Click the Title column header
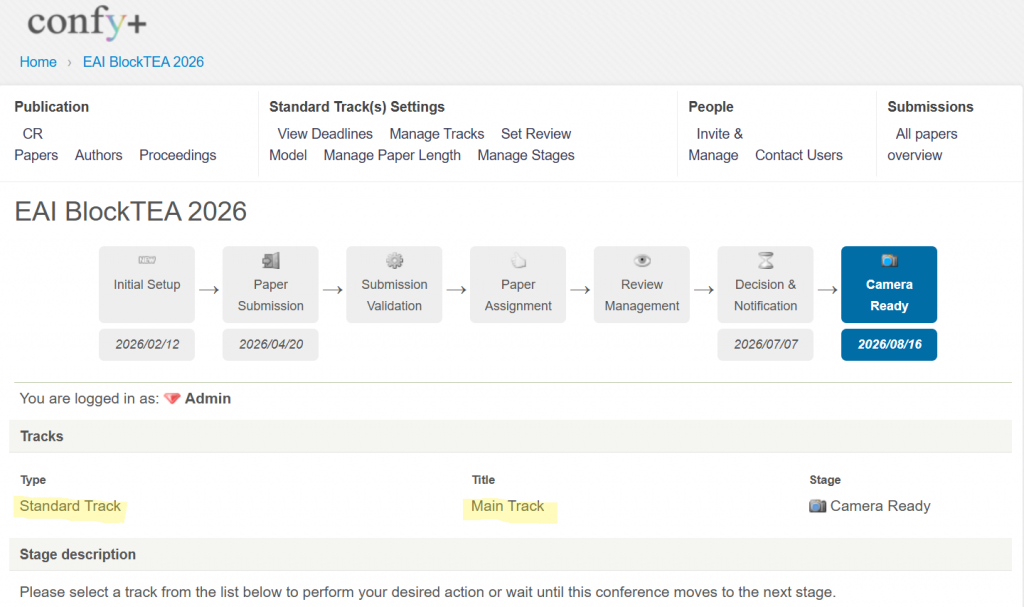This screenshot has height=607, width=1024. (483, 480)
